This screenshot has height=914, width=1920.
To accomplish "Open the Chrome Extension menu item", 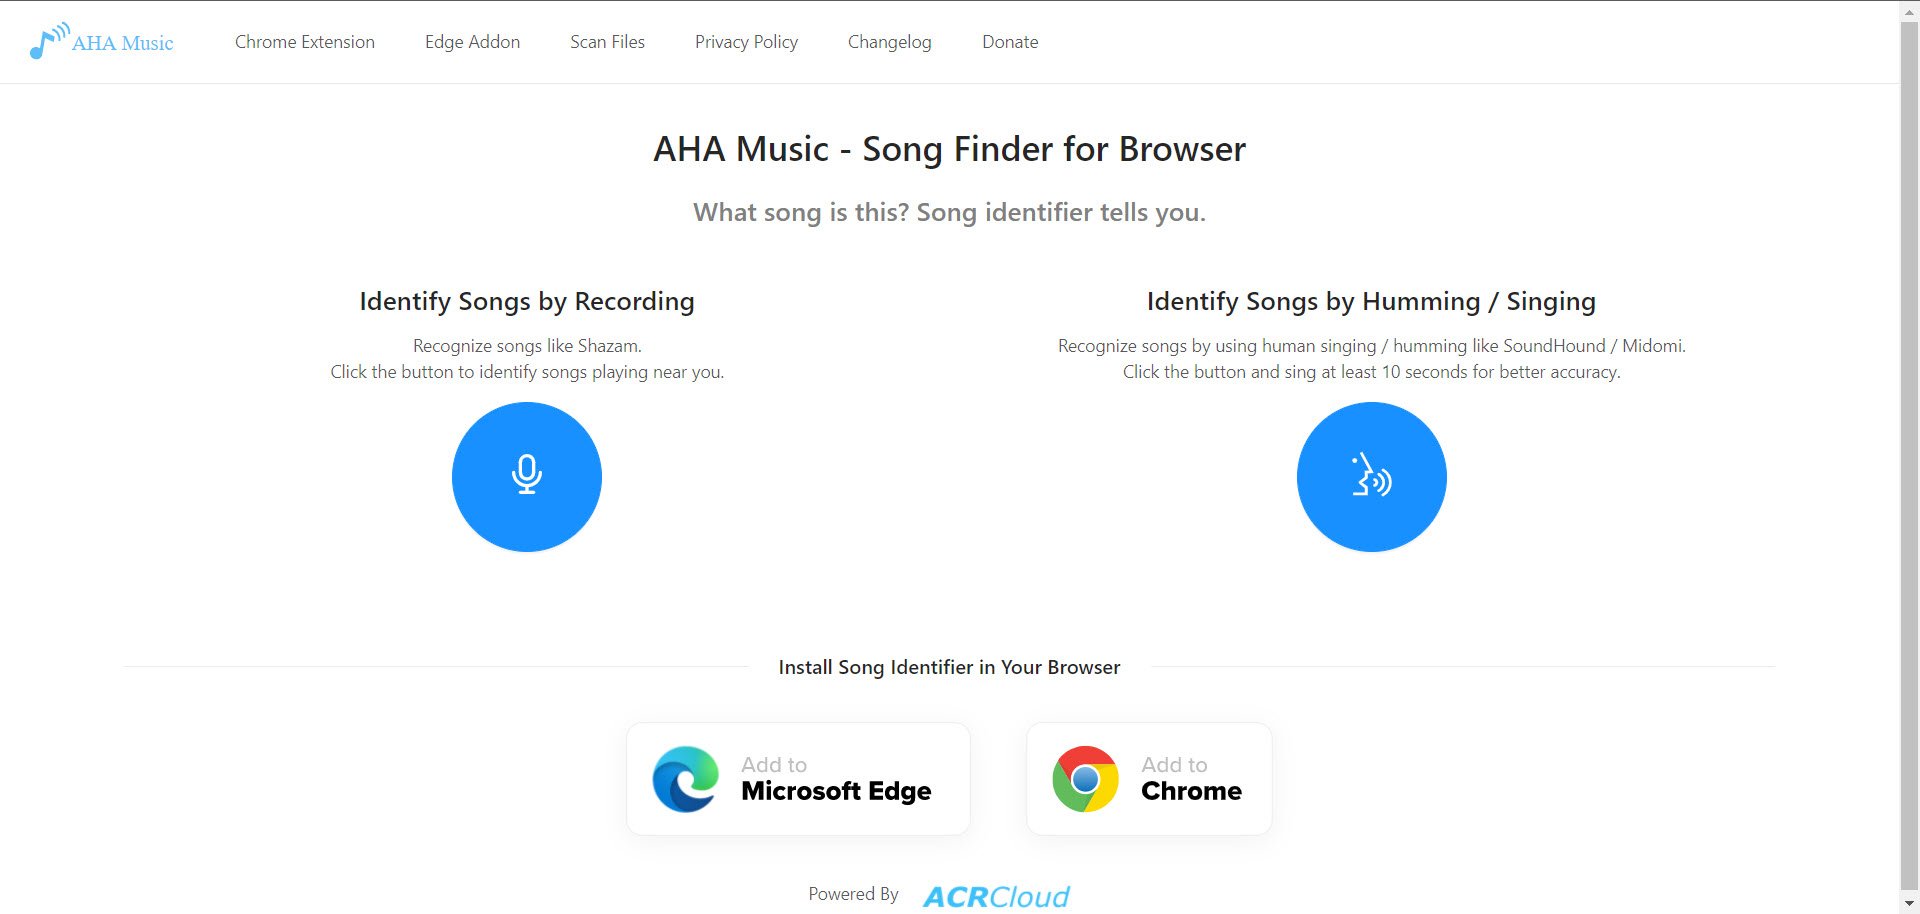I will click(x=304, y=41).
